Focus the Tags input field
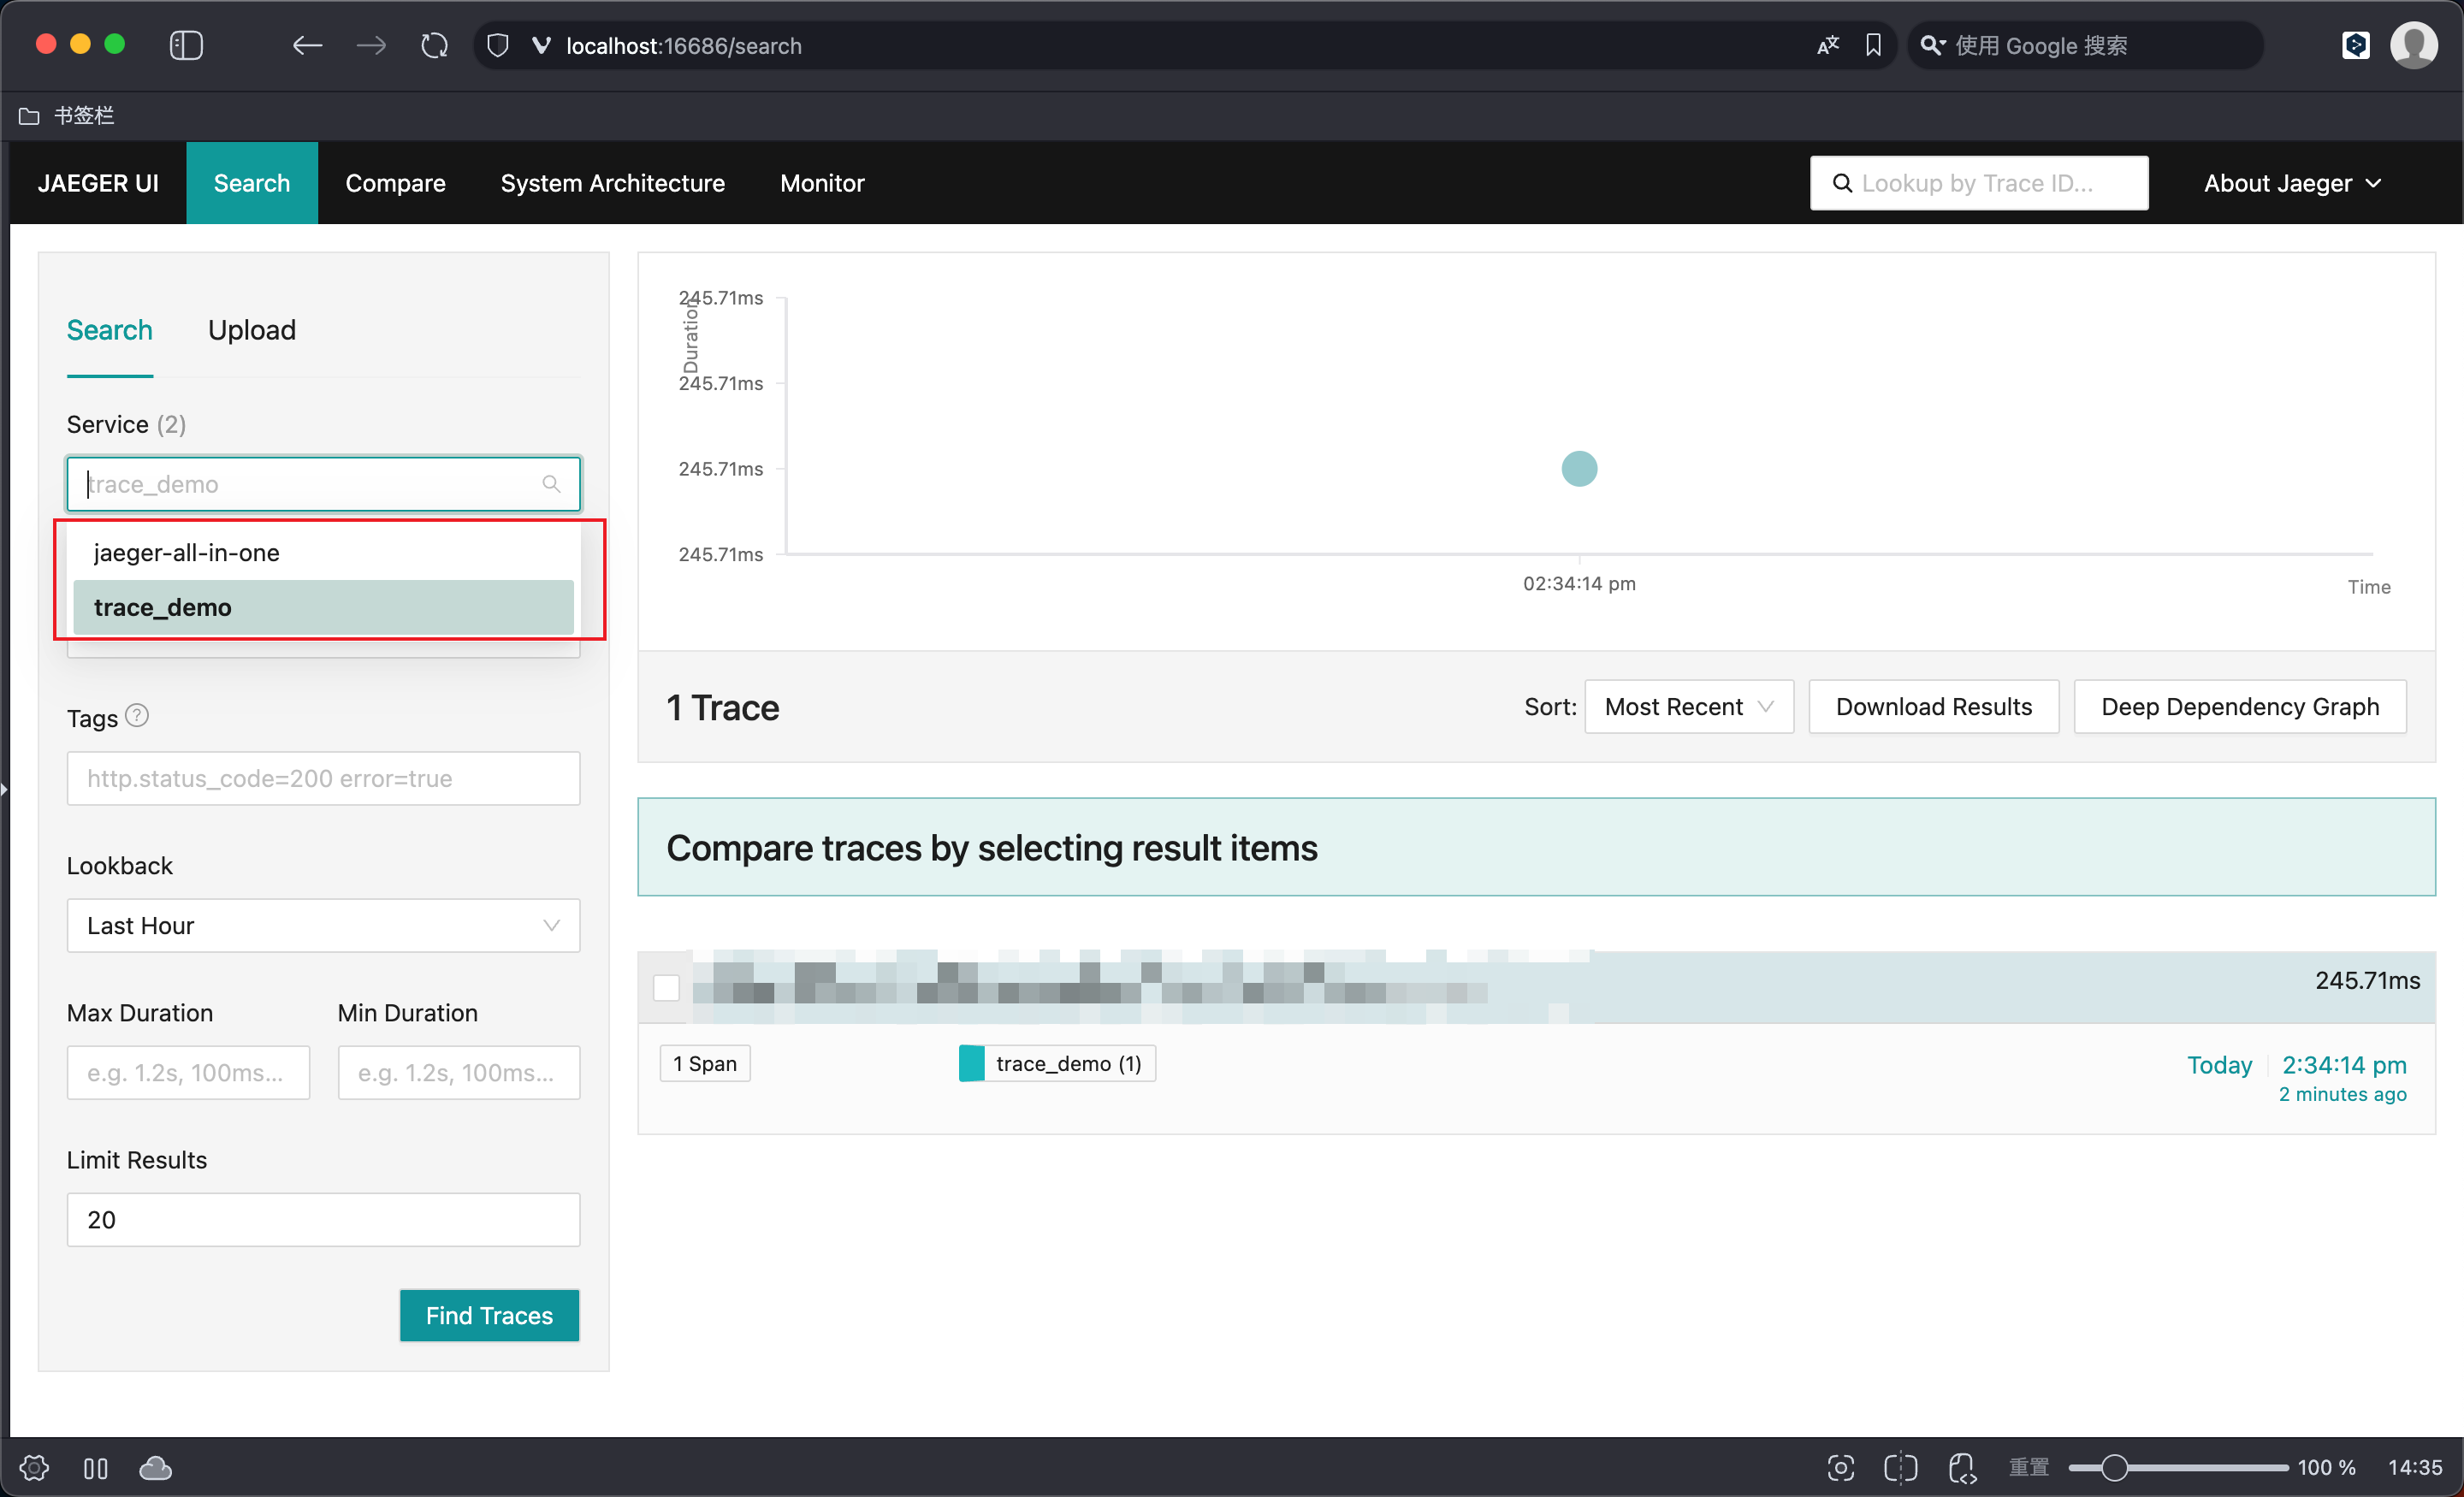The width and height of the screenshot is (2464, 1497). click(x=323, y=778)
